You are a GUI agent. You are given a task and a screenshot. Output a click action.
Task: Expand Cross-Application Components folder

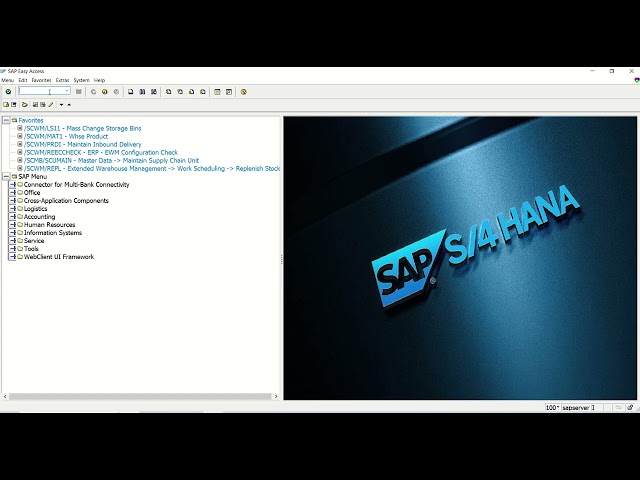click(13, 200)
